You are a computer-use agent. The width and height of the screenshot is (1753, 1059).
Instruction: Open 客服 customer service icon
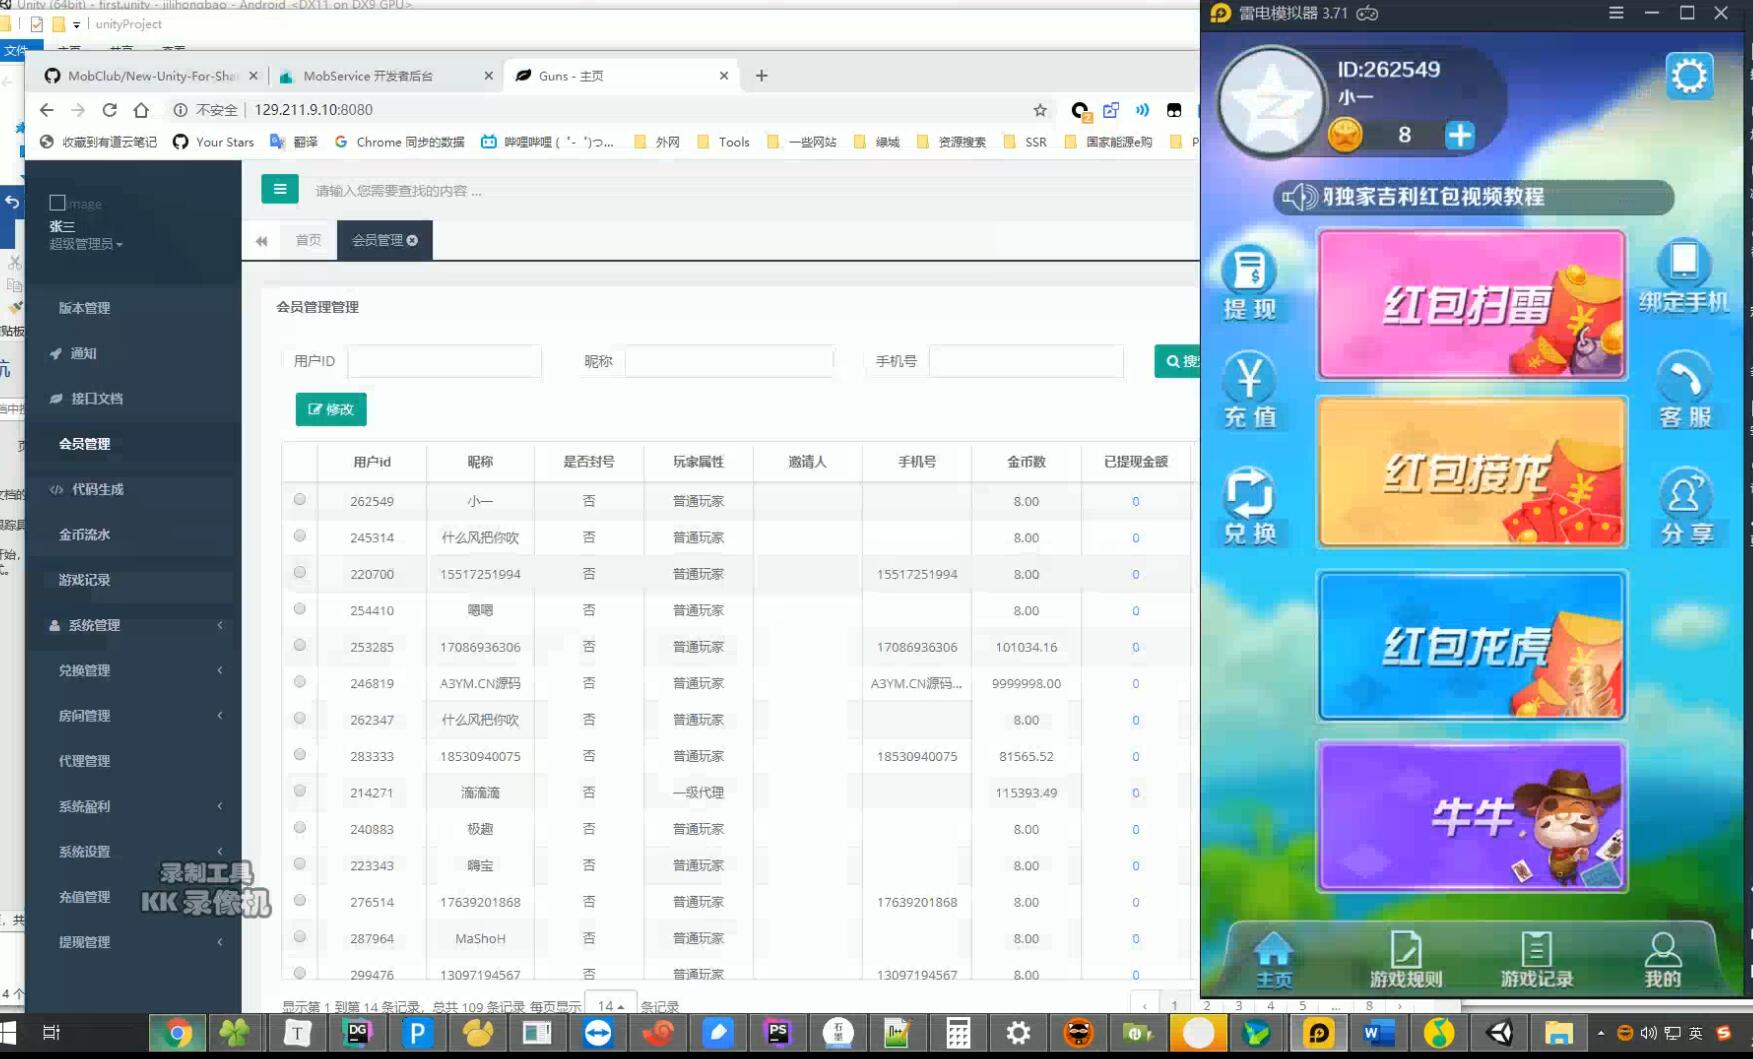point(1685,390)
